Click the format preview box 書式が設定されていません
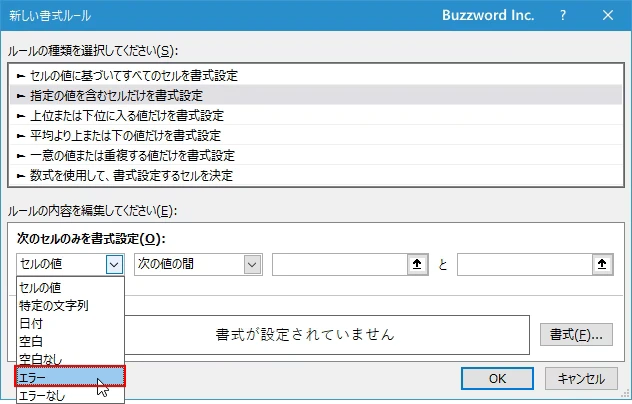Viewport: 632px width, 404px height. click(x=326, y=335)
